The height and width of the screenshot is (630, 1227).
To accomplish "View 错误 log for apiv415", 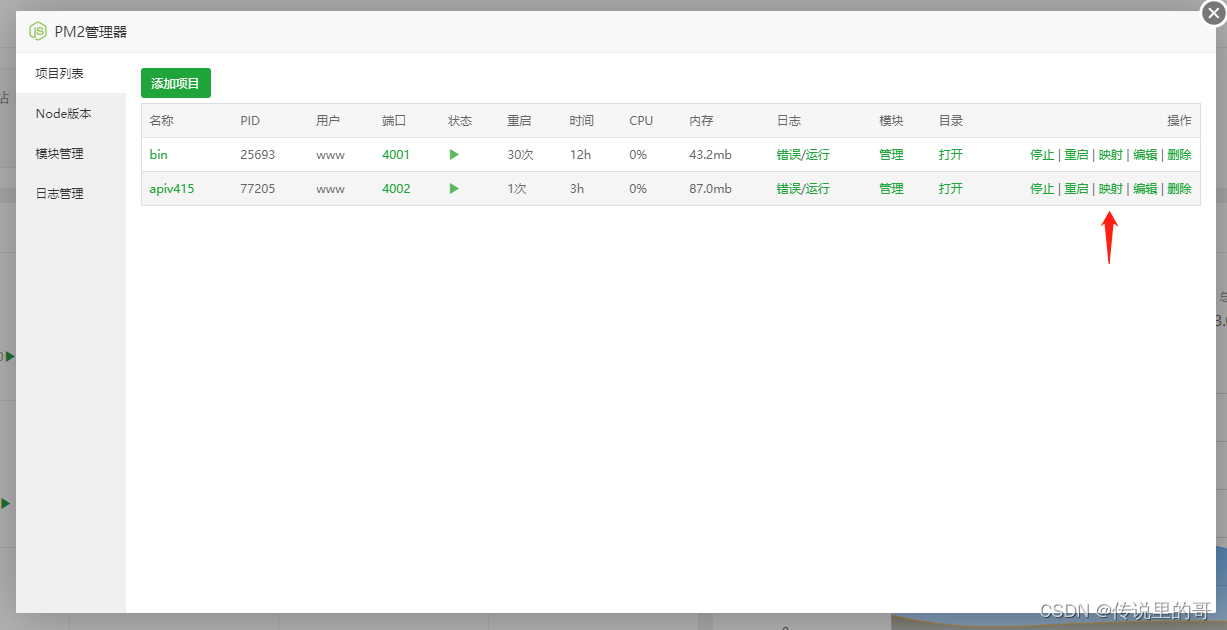I will click(788, 188).
